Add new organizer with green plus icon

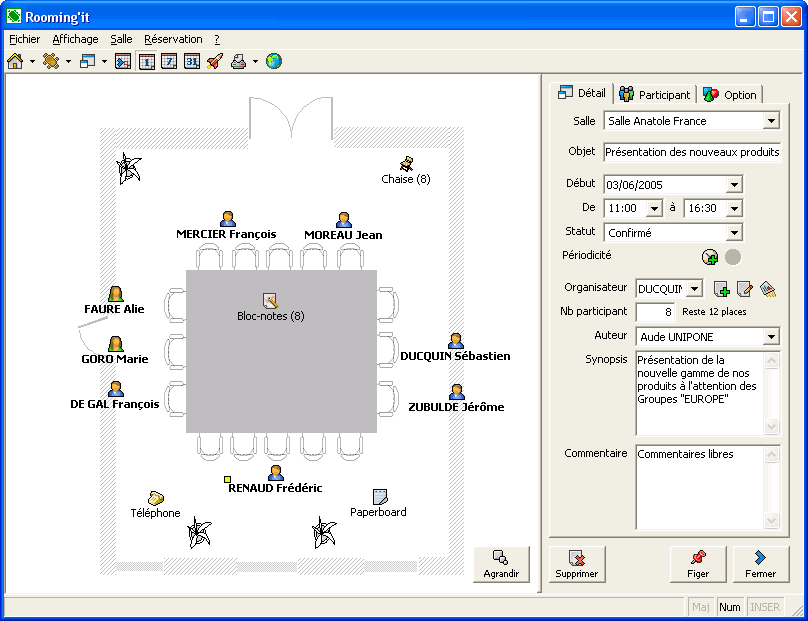[722, 289]
